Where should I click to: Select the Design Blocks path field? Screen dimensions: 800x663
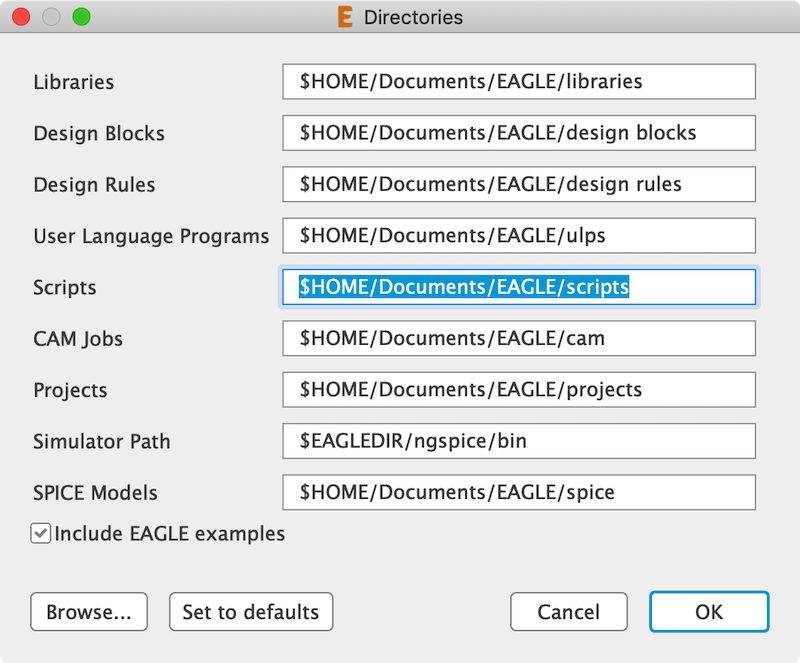[x=519, y=133]
